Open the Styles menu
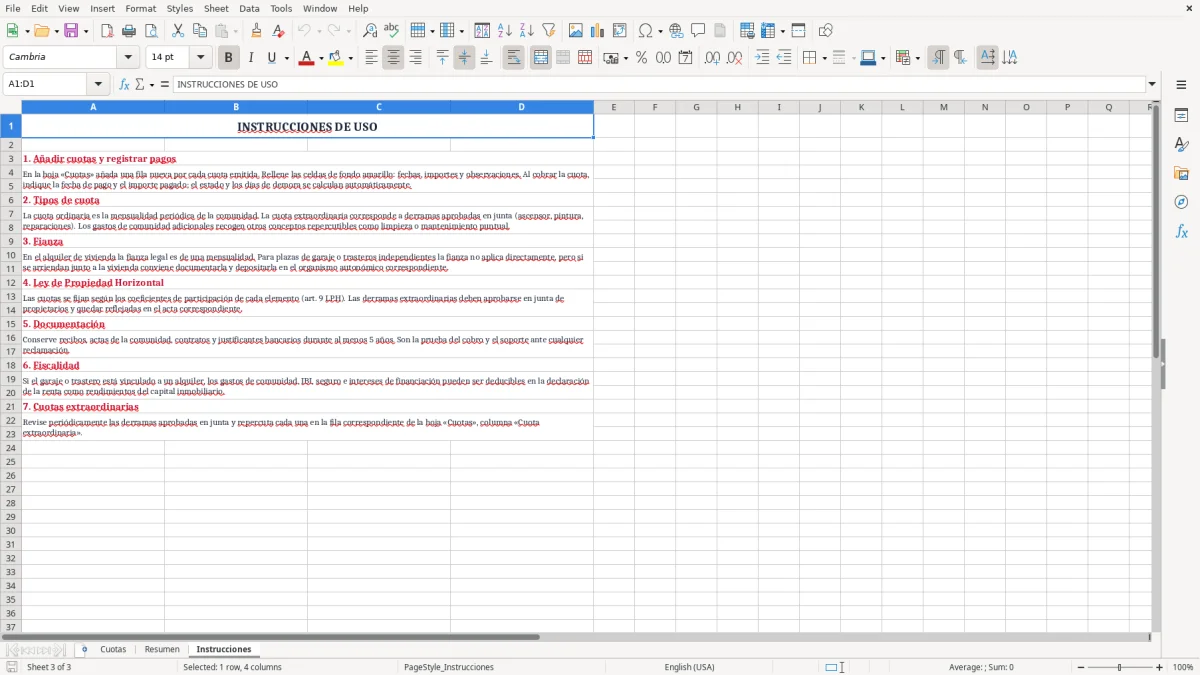1200x675 pixels. coord(180,8)
